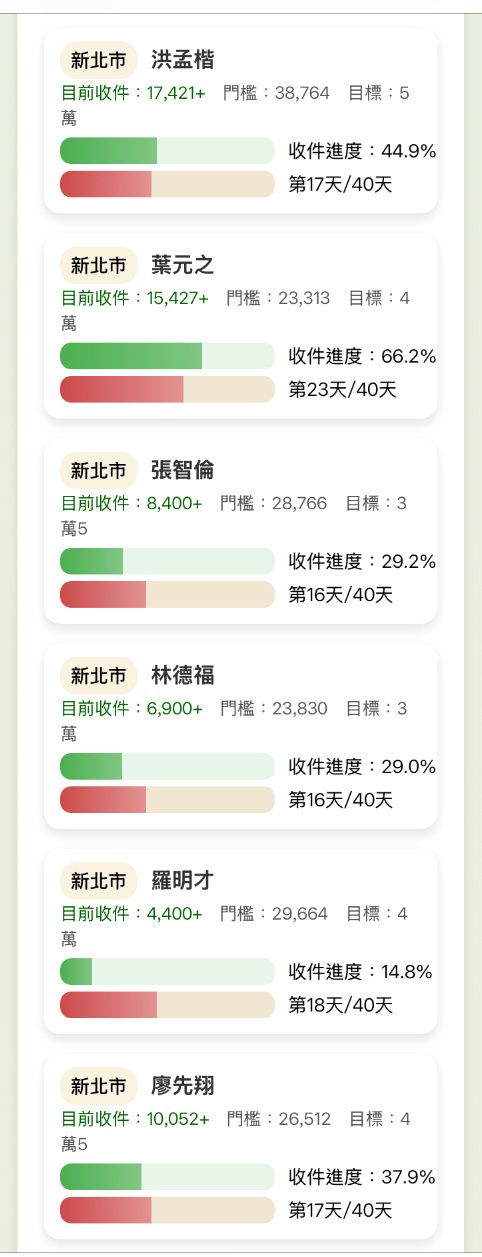Click the 收件進度:29.0% label
The image size is (482, 1257).
[362, 767]
